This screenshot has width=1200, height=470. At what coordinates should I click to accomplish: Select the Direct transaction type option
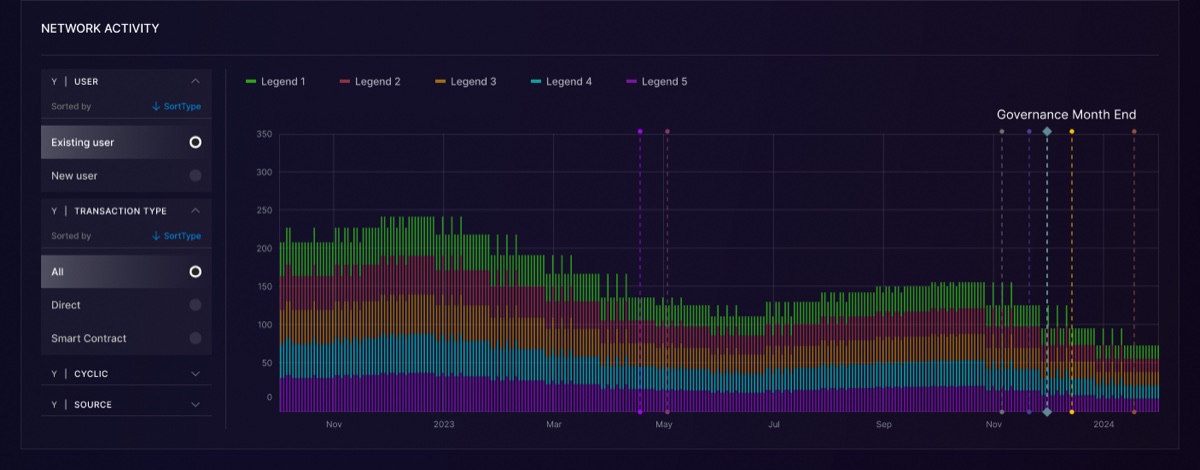click(x=126, y=305)
